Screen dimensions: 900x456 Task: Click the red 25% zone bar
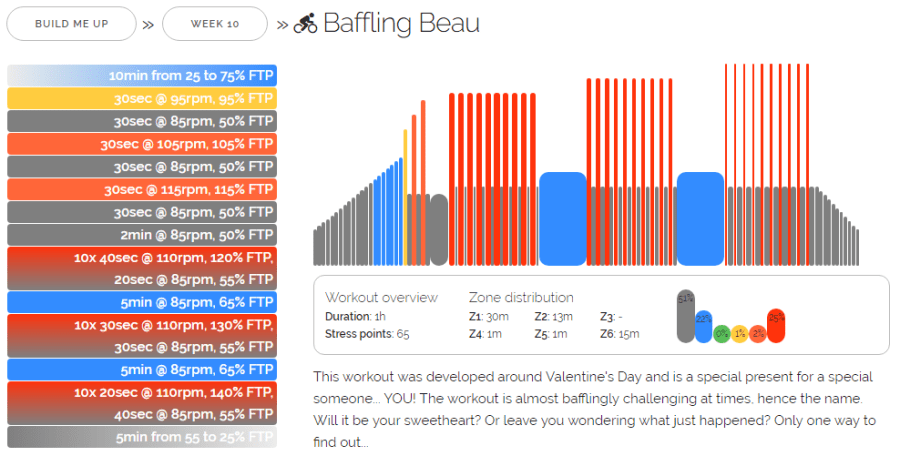776,325
